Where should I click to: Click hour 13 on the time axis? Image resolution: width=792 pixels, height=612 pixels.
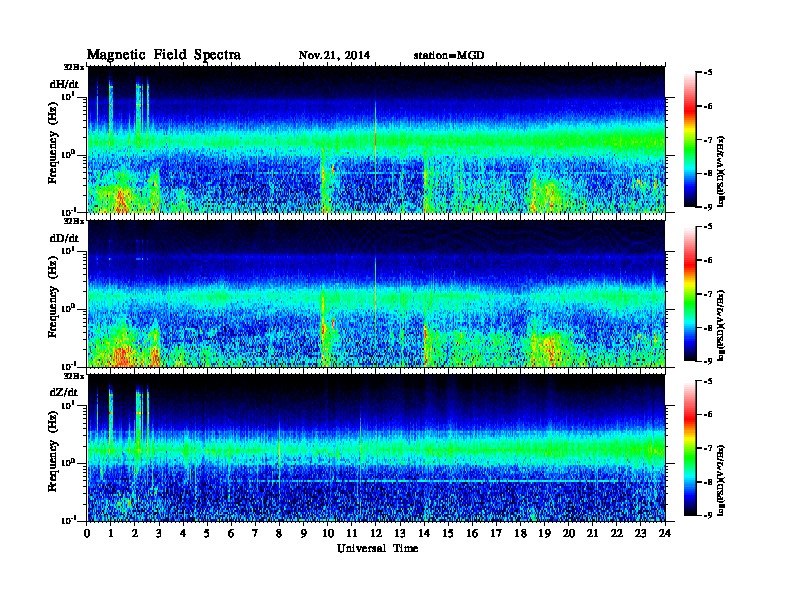point(400,534)
